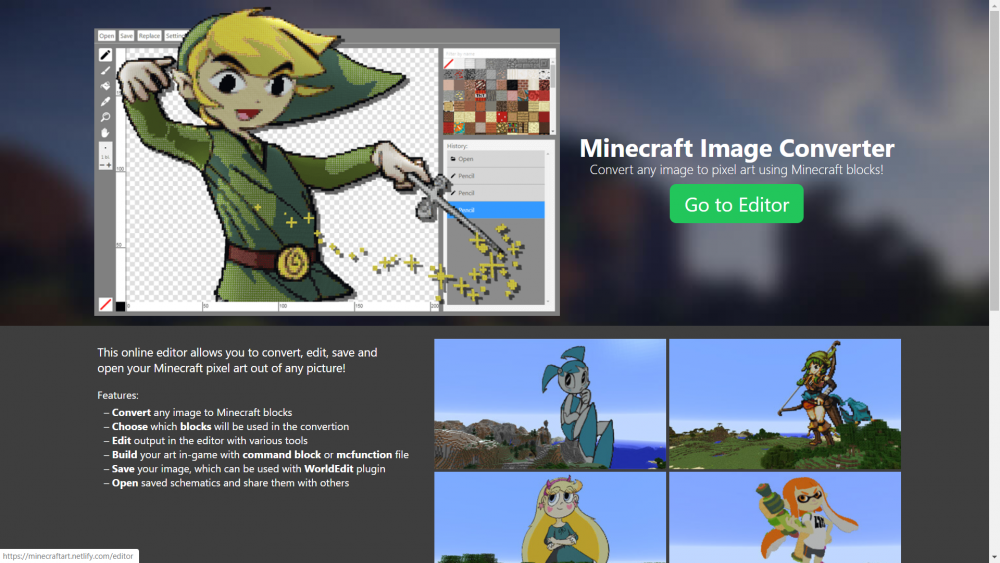Viewport: 1000px width, 563px height.
Task: Select the Open entry in History list
Action: pyautogui.click(x=496, y=159)
